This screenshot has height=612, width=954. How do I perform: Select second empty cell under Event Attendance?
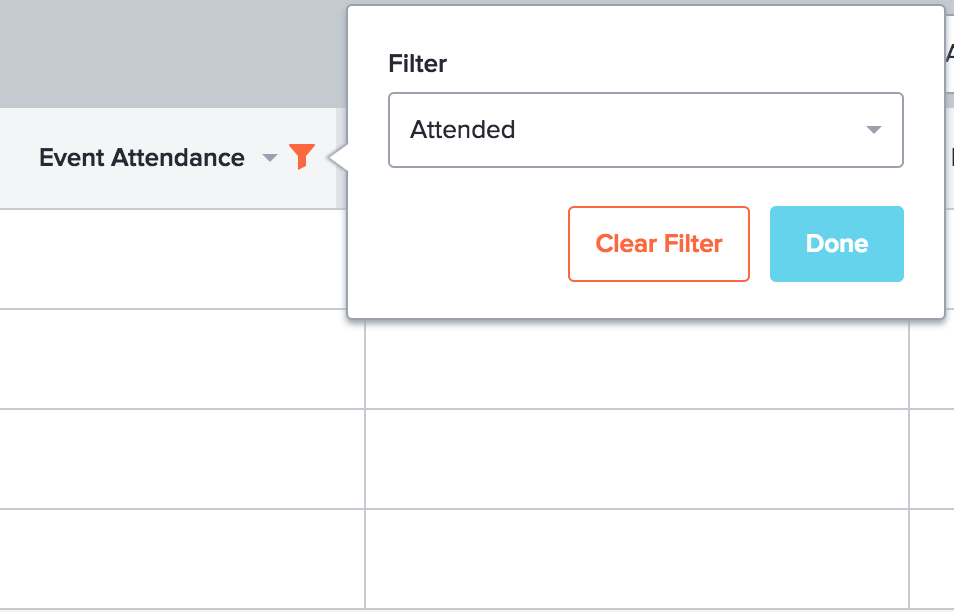[x=182, y=359]
